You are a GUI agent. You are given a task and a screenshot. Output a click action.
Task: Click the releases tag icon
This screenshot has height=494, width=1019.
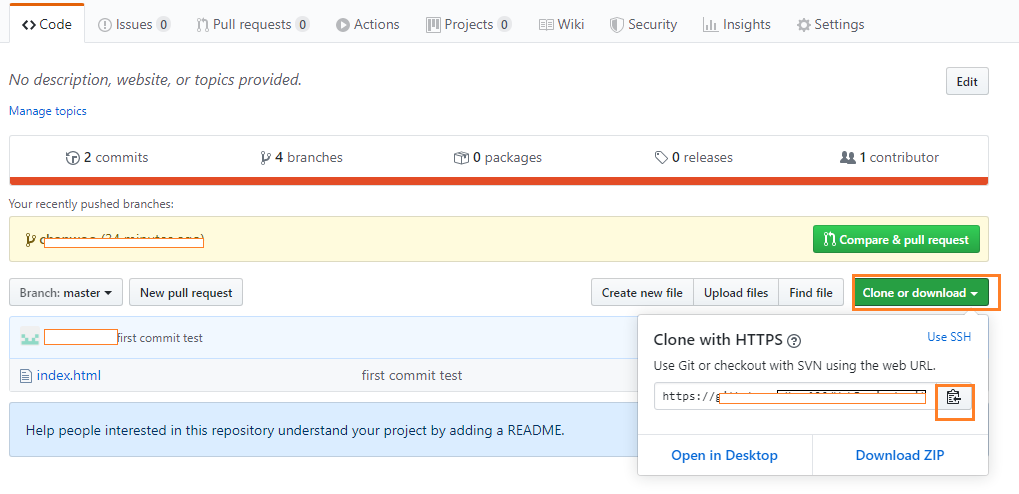tap(661, 158)
